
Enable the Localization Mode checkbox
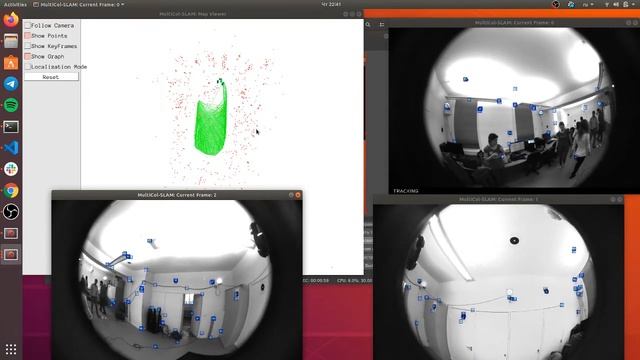28,67
